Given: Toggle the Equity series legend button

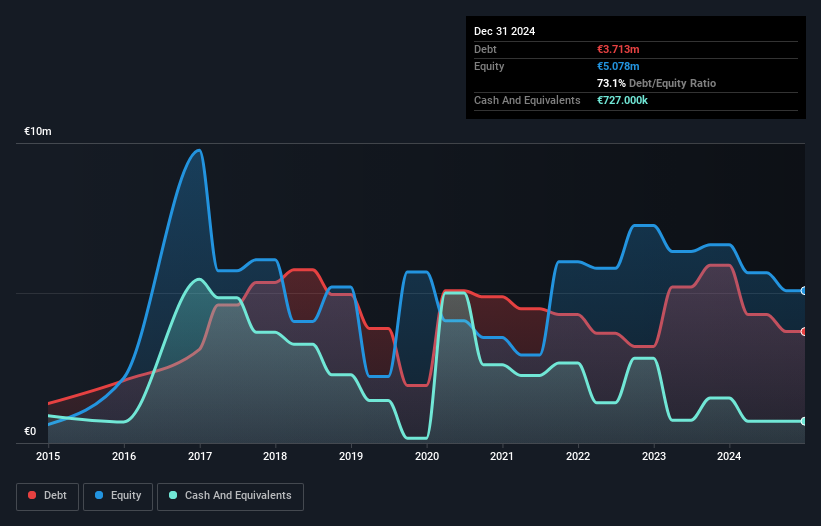Looking at the screenshot, I should 118,496.
